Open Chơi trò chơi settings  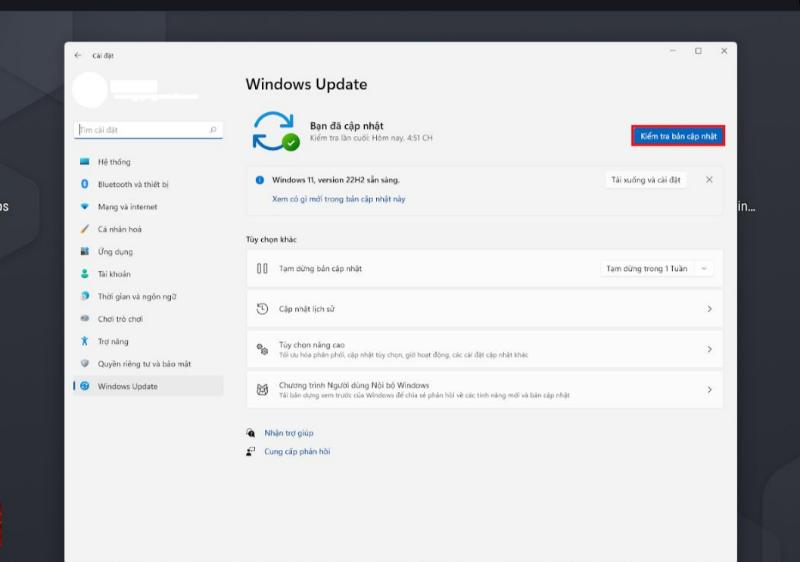[148, 319]
